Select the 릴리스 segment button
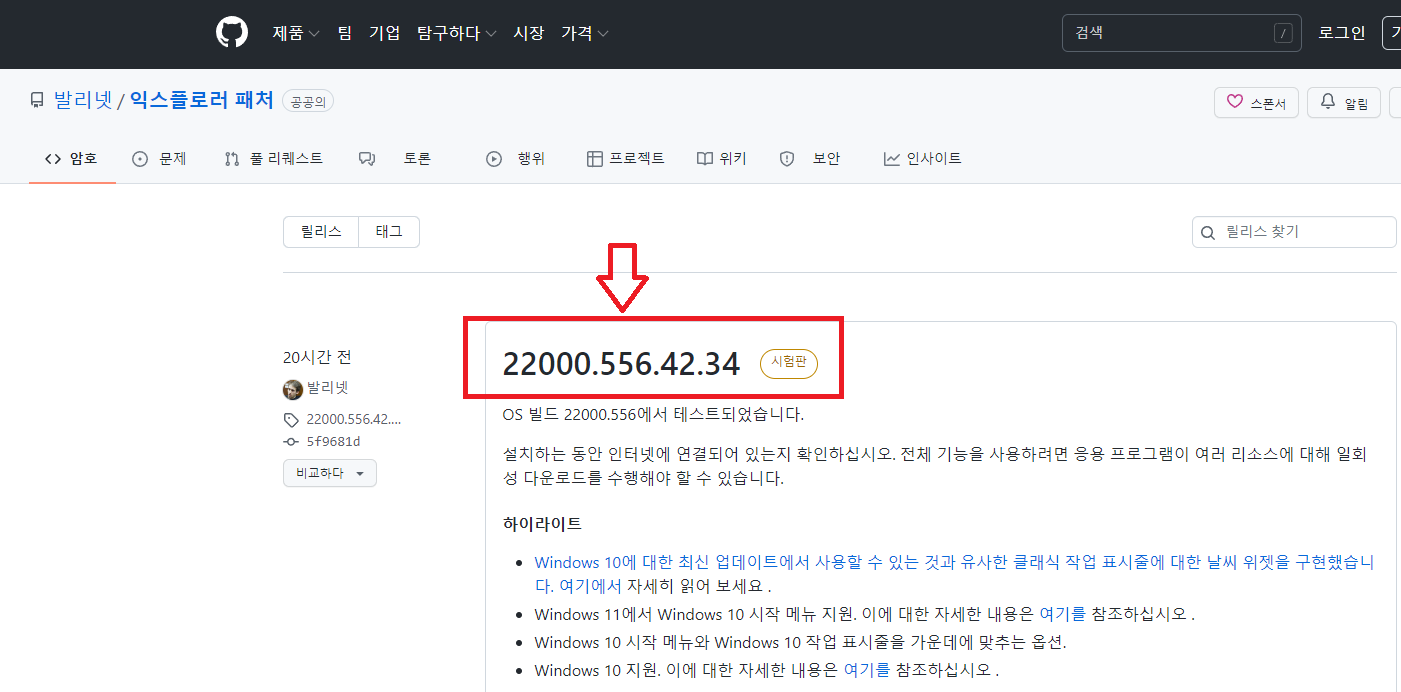 click(x=321, y=232)
